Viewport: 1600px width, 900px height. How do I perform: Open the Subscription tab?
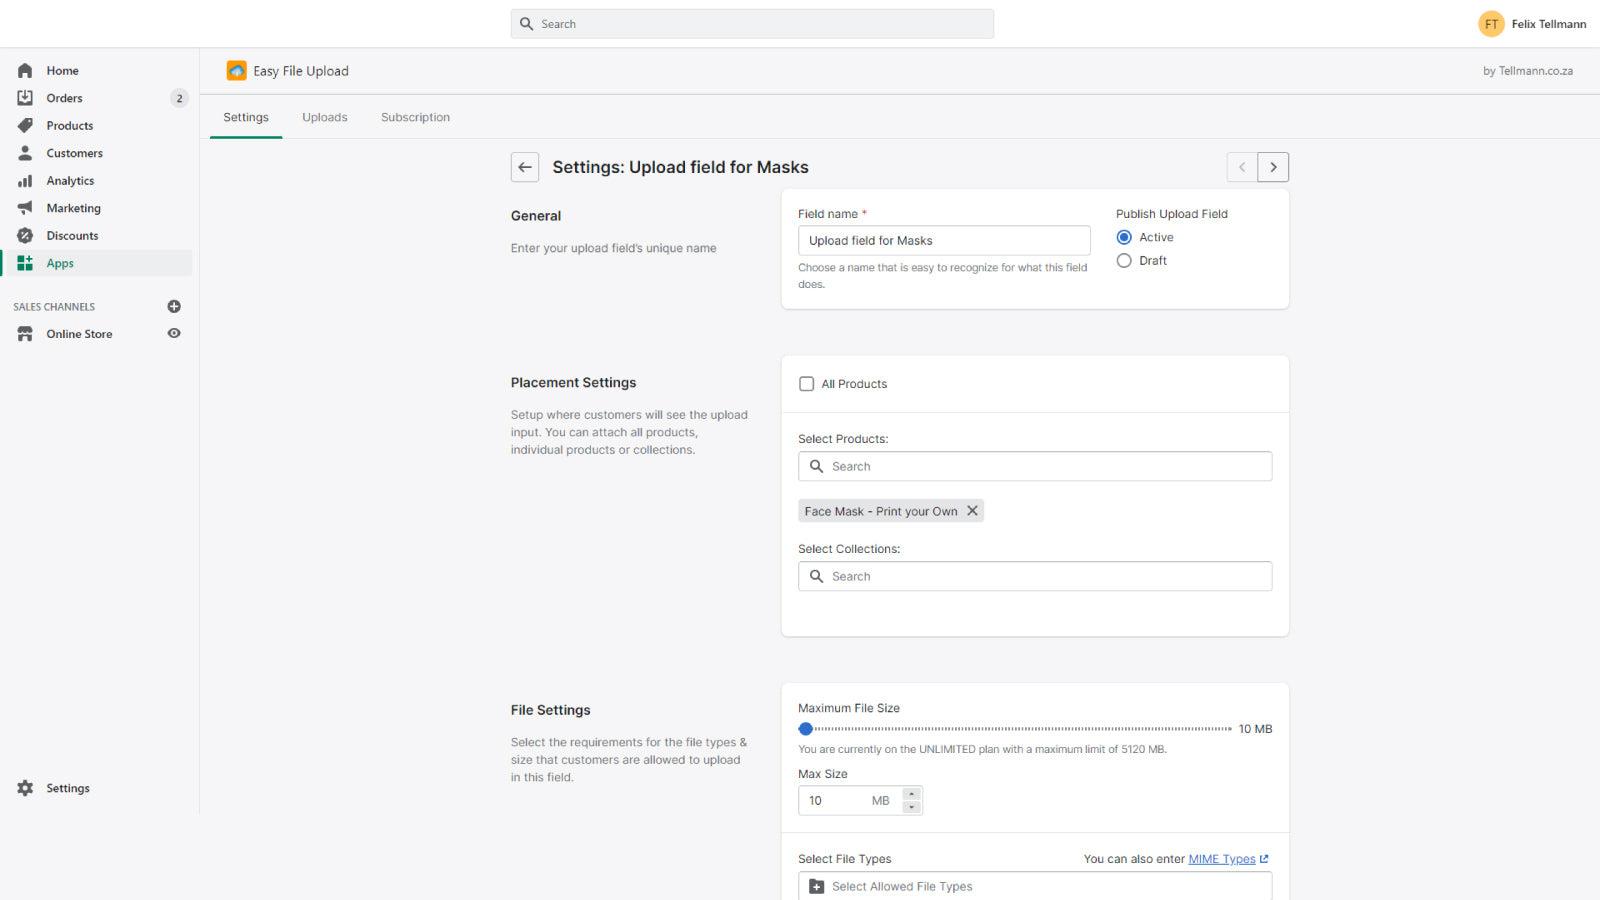coord(415,116)
